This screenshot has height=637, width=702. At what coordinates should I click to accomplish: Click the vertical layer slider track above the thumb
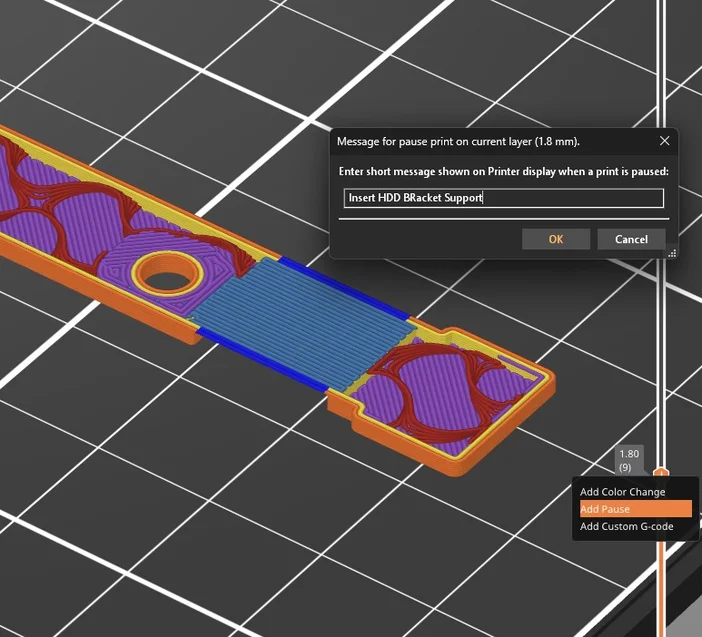point(661,233)
